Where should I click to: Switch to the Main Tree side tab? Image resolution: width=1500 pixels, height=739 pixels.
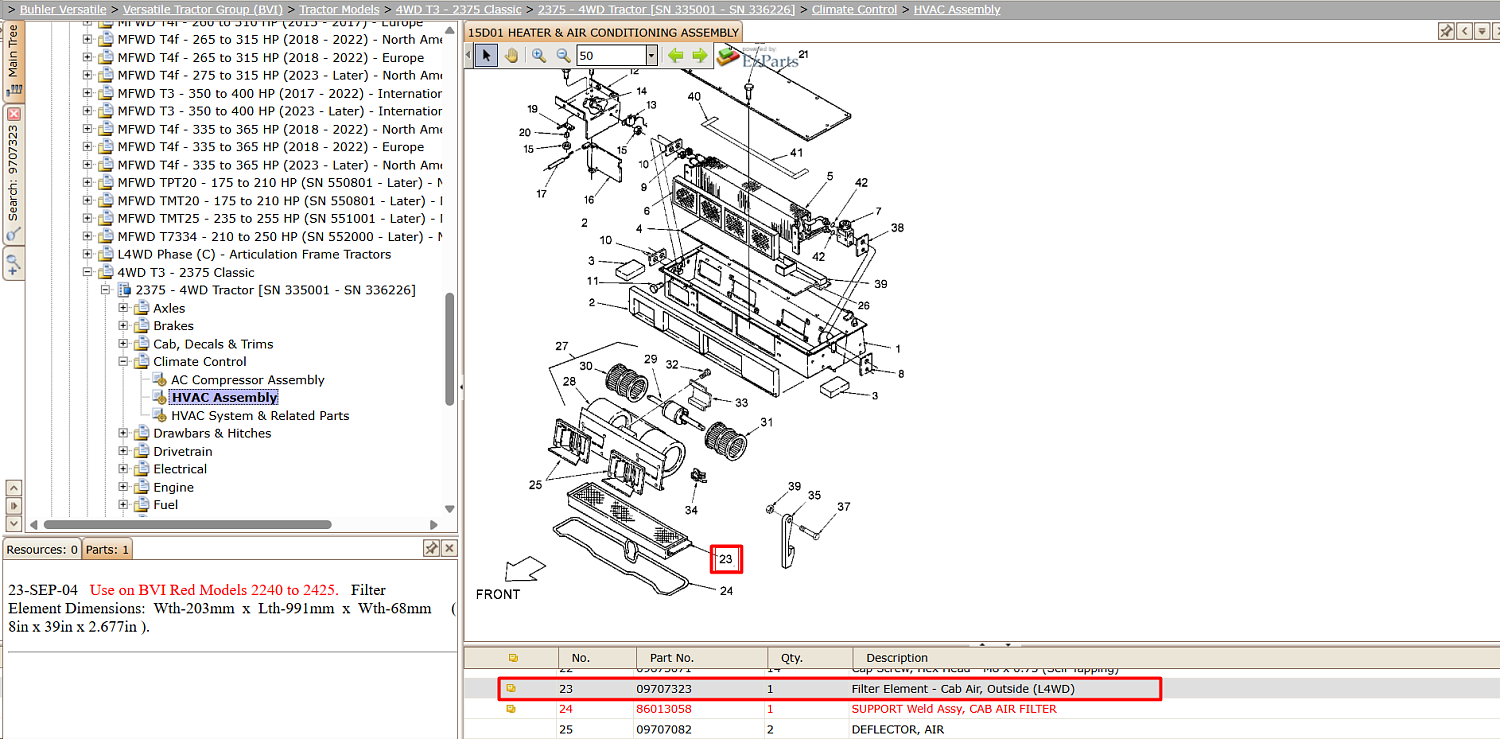(x=13, y=60)
